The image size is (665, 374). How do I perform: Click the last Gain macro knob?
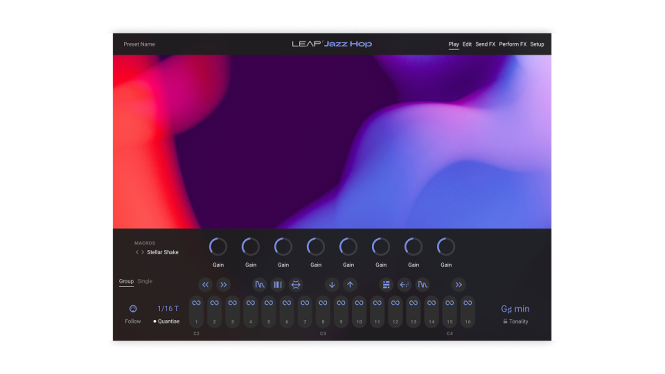446,247
